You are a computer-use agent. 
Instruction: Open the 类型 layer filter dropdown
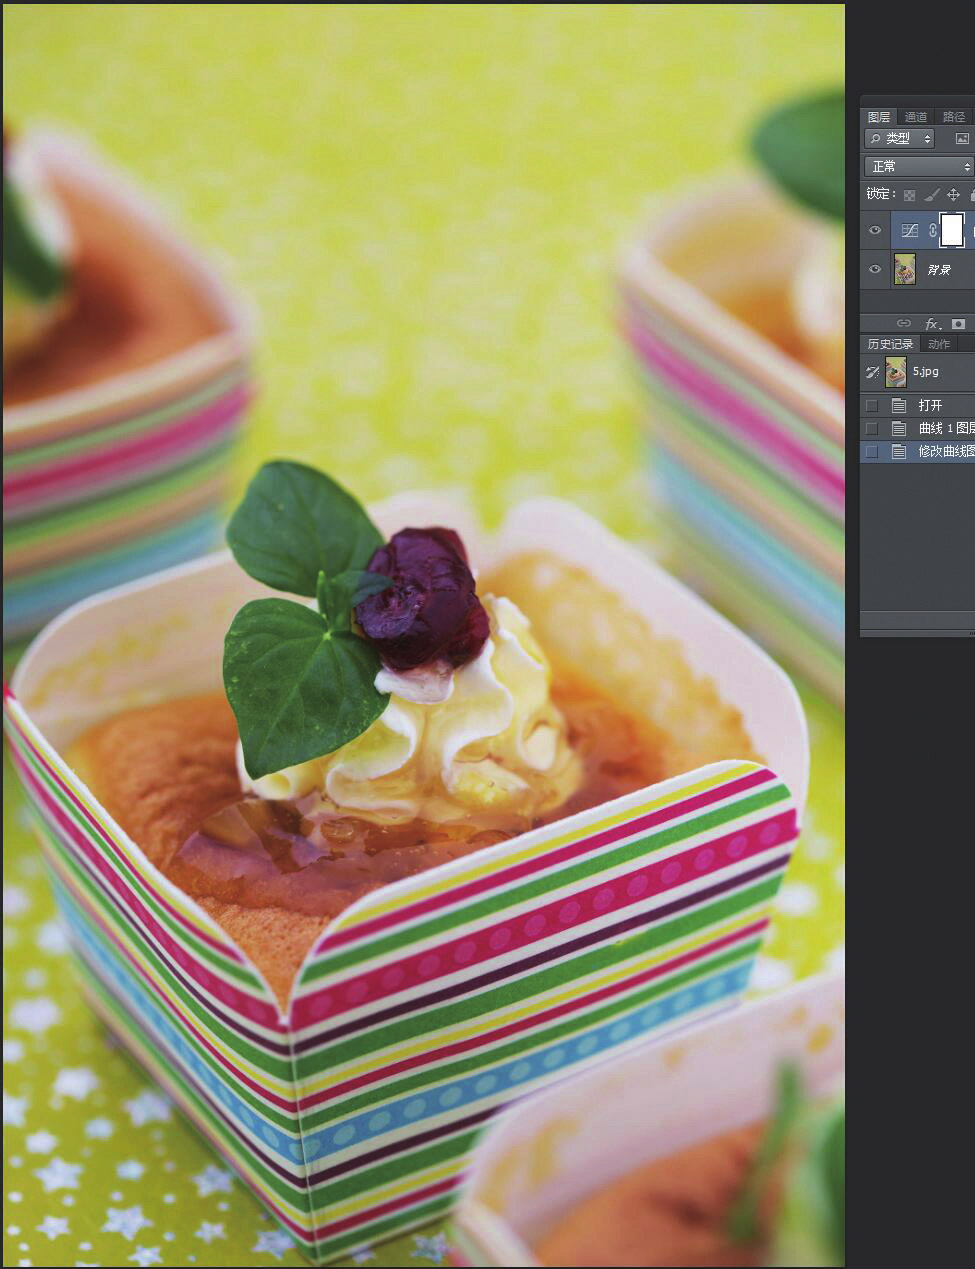click(x=900, y=139)
